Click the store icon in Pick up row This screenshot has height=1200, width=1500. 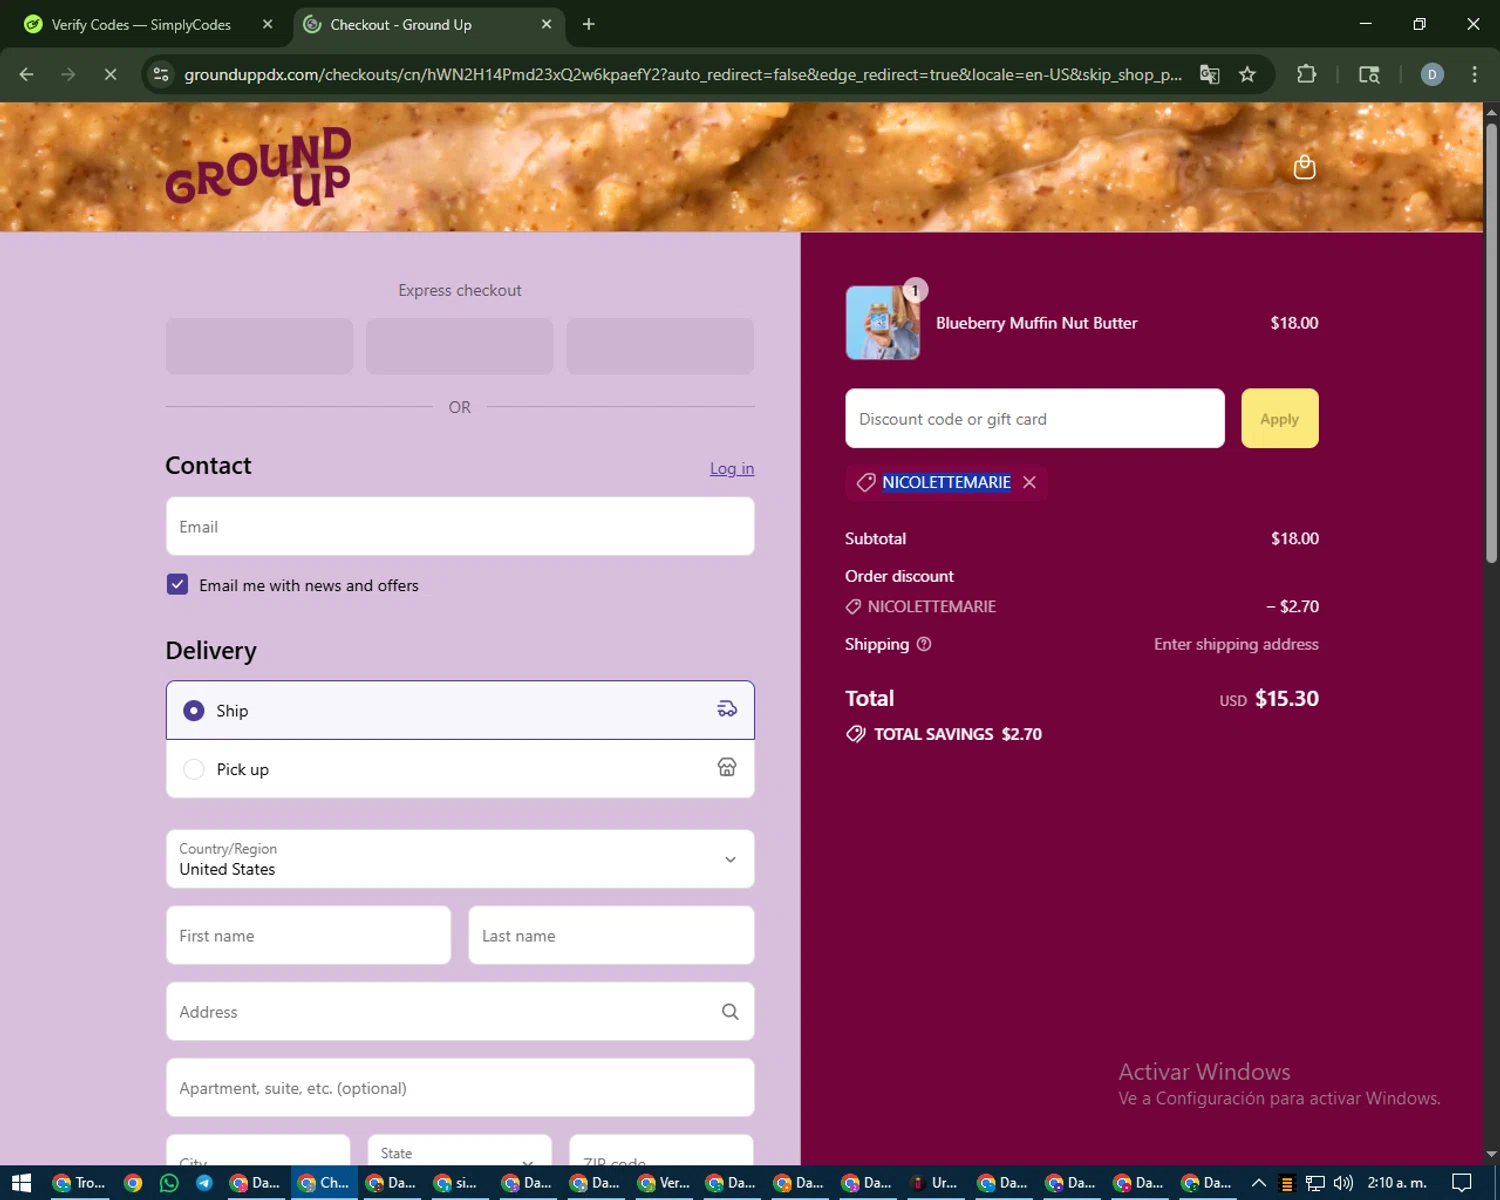[727, 767]
